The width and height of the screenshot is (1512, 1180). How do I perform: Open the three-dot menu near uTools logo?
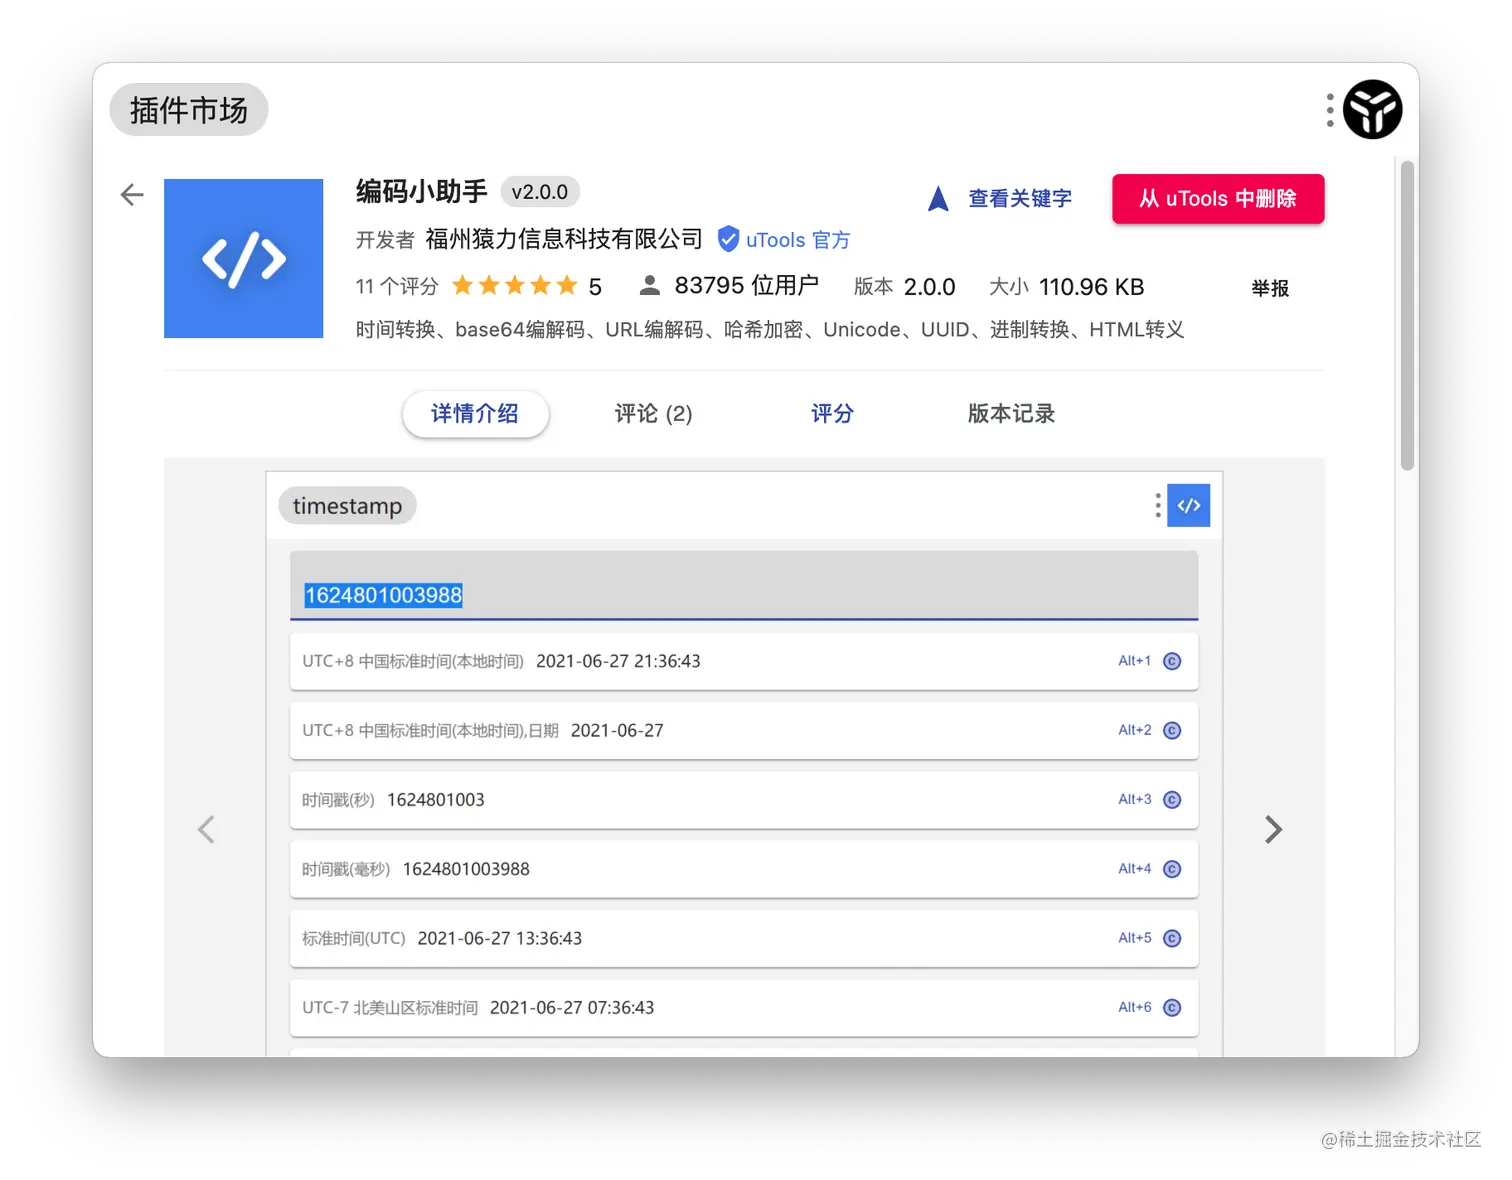click(x=1330, y=110)
